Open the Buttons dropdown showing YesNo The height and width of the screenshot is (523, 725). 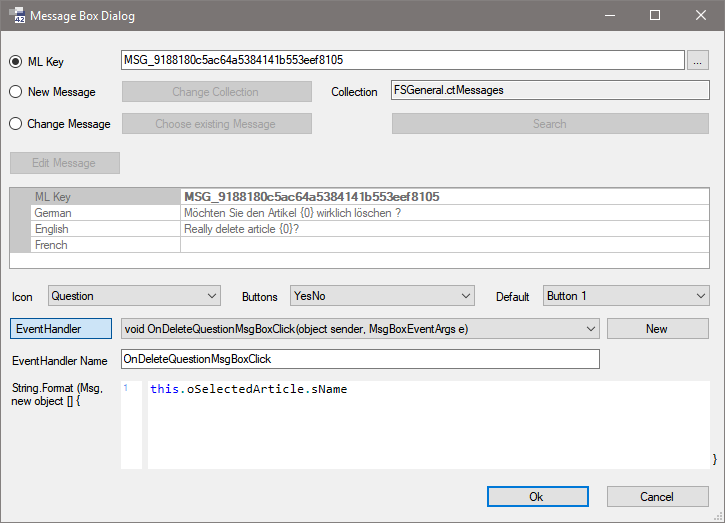(382, 295)
